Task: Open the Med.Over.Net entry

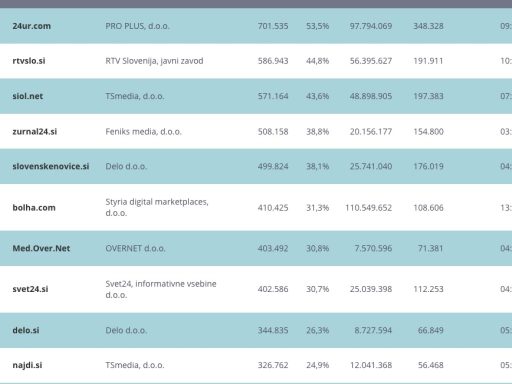Action: click(41, 248)
